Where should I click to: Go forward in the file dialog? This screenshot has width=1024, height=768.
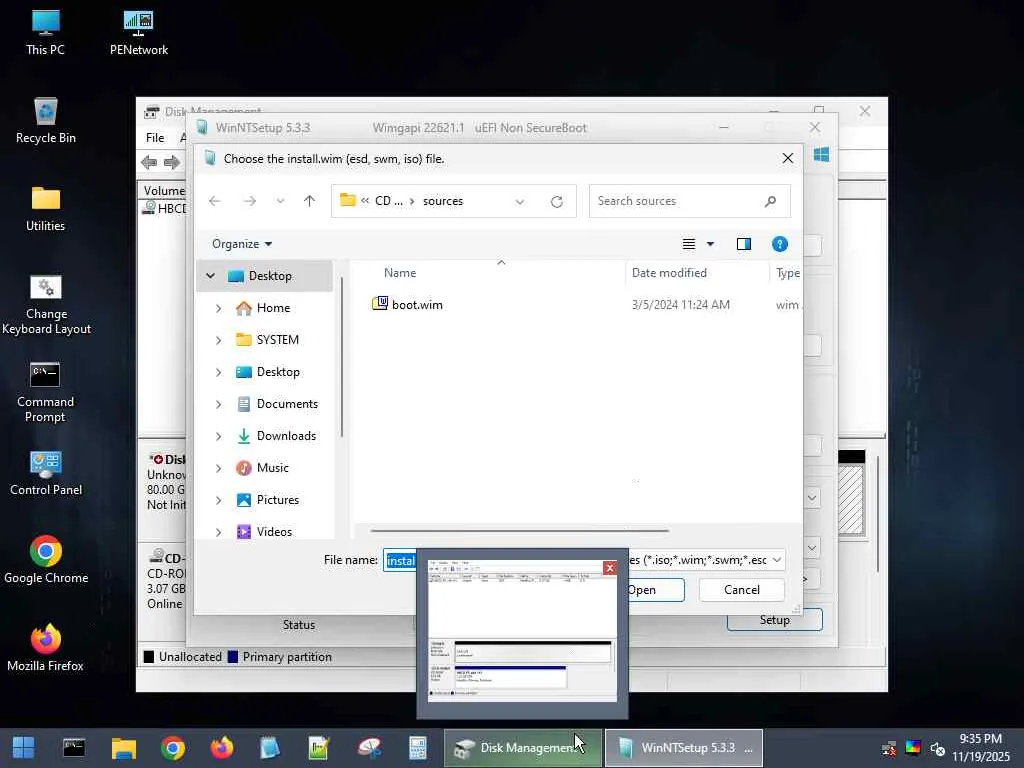pos(249,201)
